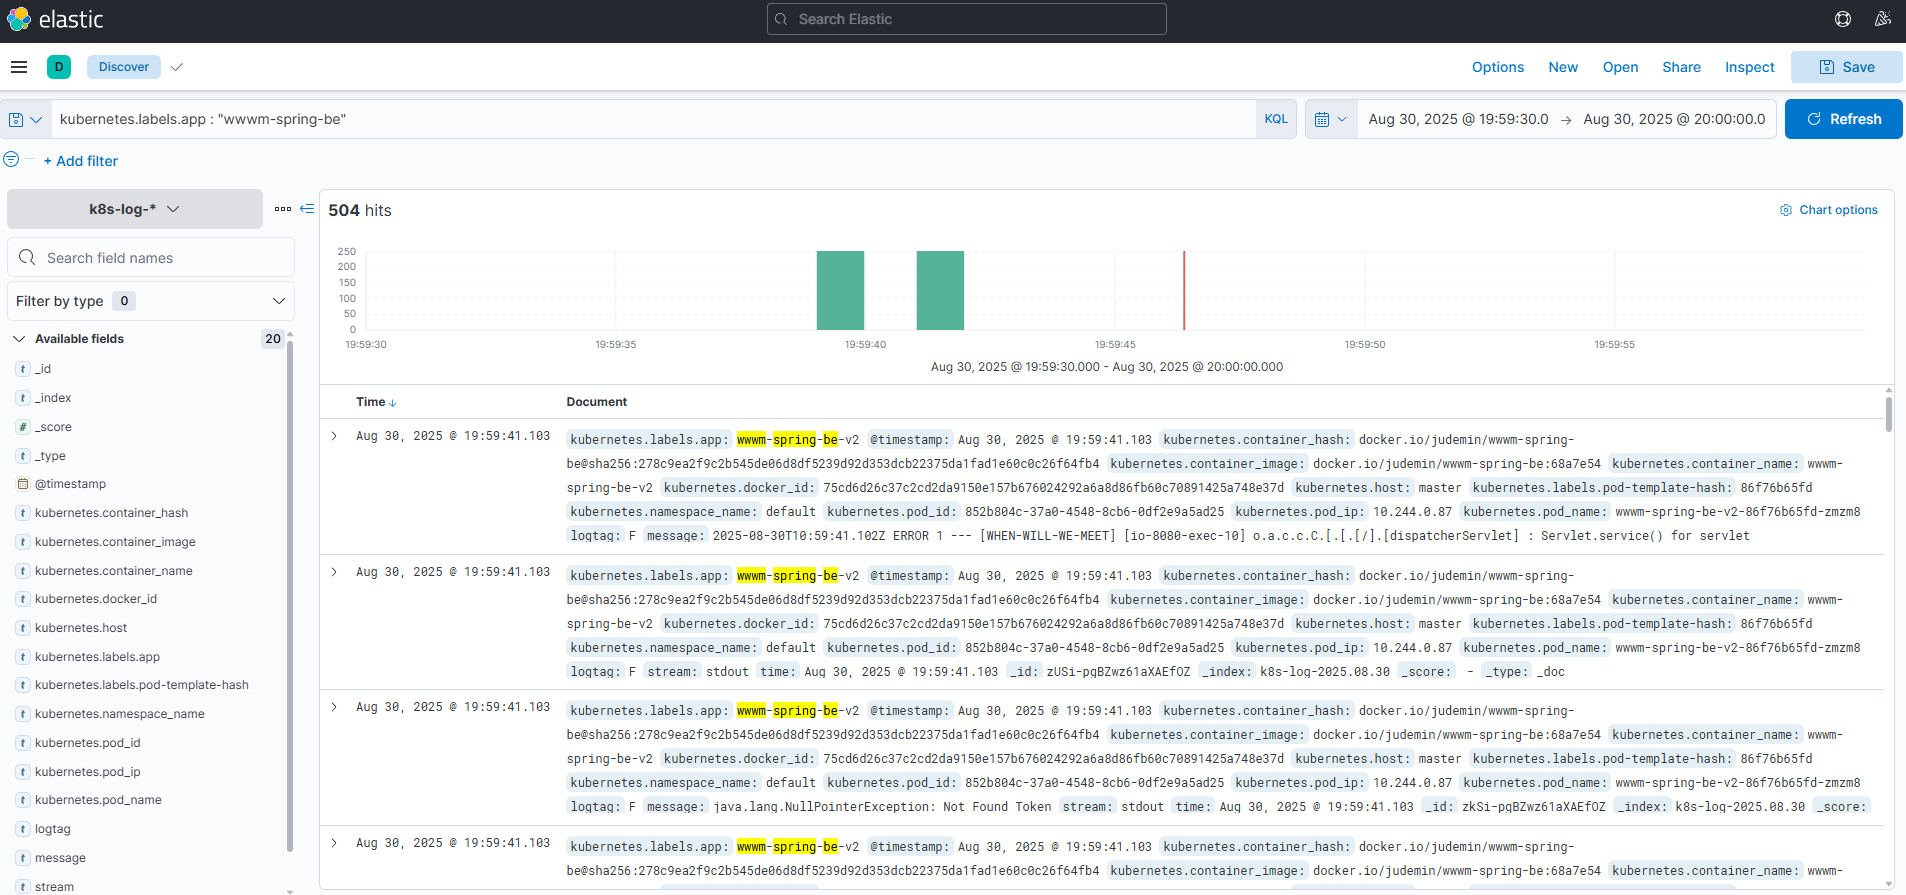Click the calendar quick menu icon
This screenshot has height=895, width=1906.
pos(1331,119)
